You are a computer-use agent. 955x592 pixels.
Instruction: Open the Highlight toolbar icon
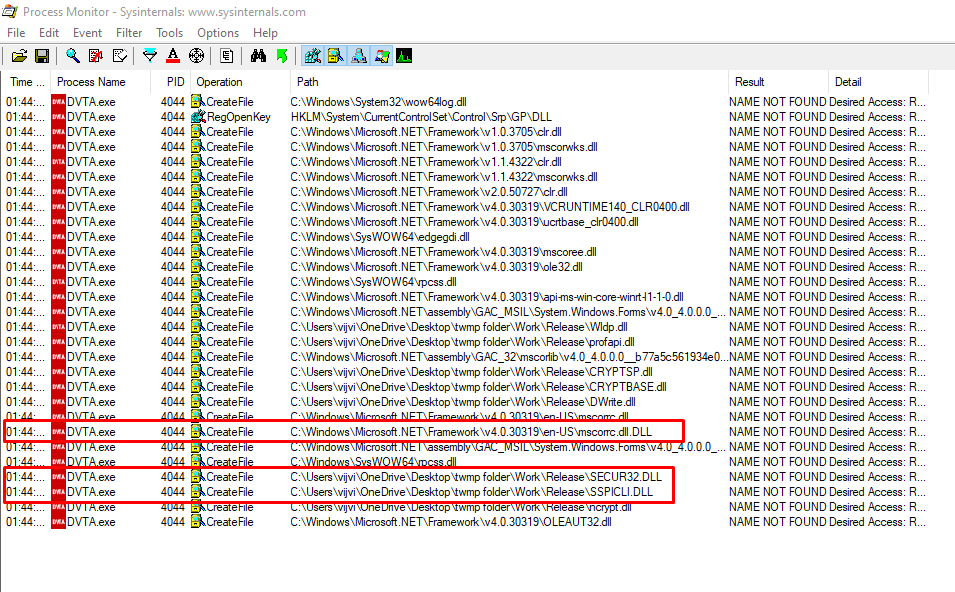(x=173, y=57)
